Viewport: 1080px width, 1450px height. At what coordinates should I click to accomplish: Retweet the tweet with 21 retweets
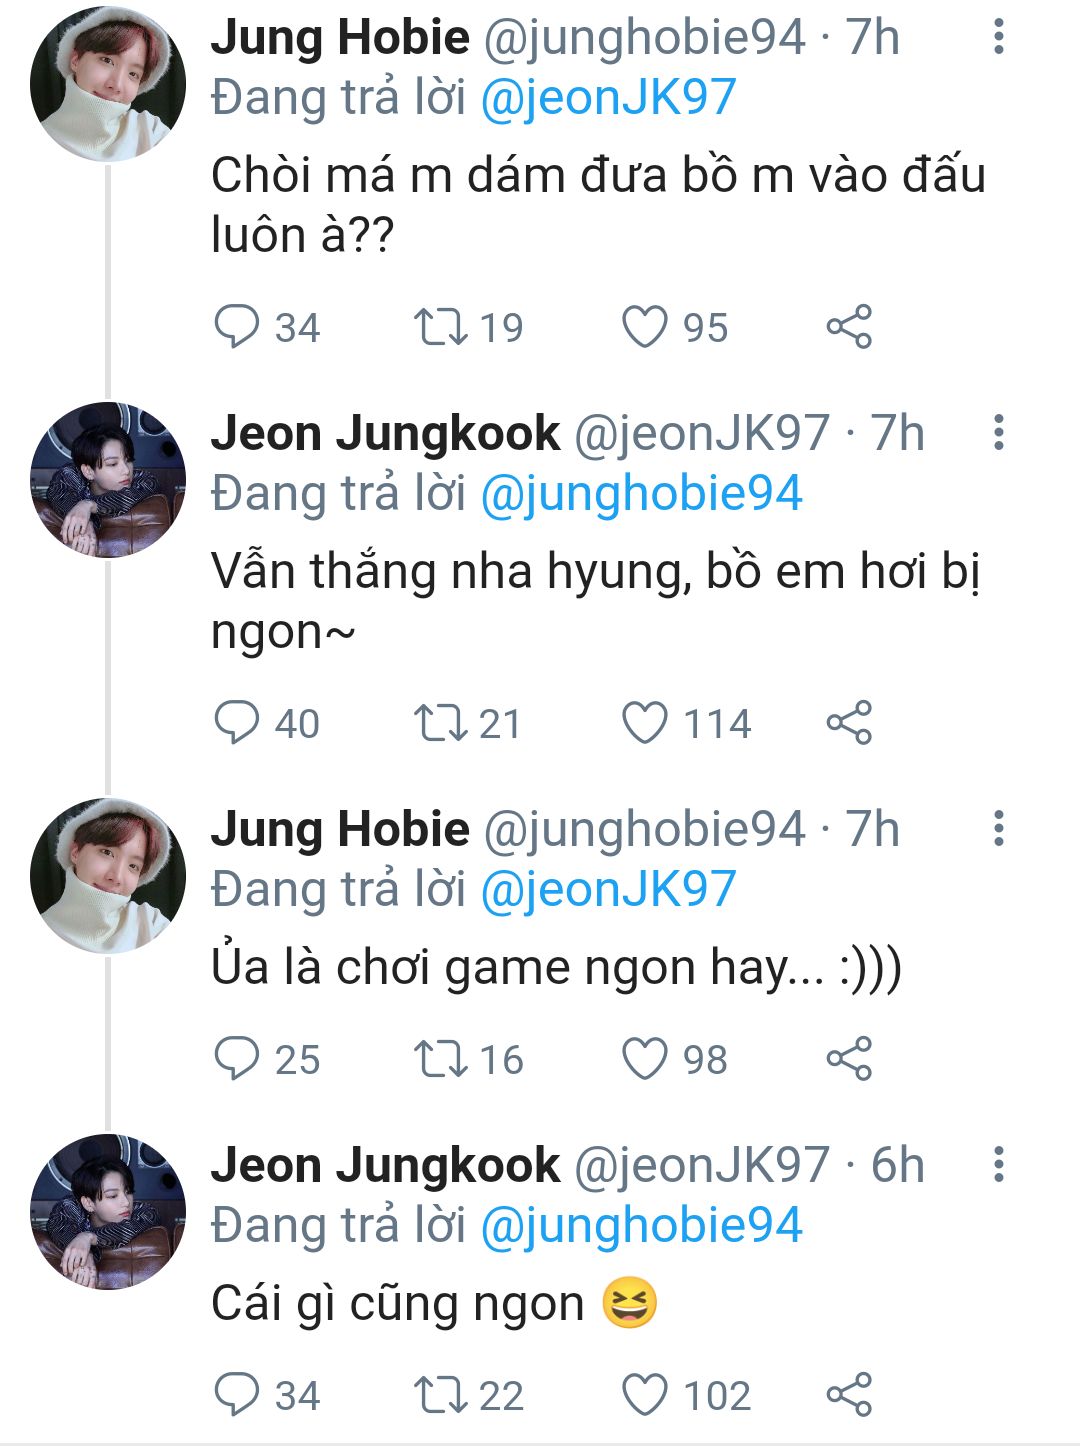tap(441, 723)
